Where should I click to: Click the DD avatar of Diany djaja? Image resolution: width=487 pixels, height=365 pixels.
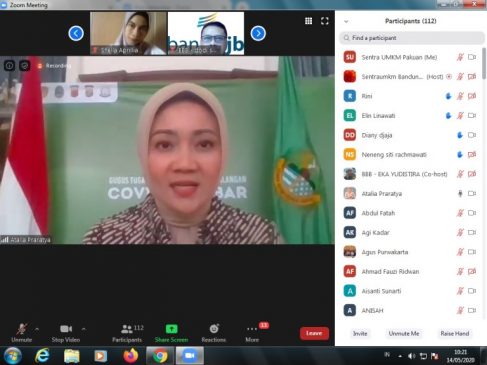pos(350,135)
